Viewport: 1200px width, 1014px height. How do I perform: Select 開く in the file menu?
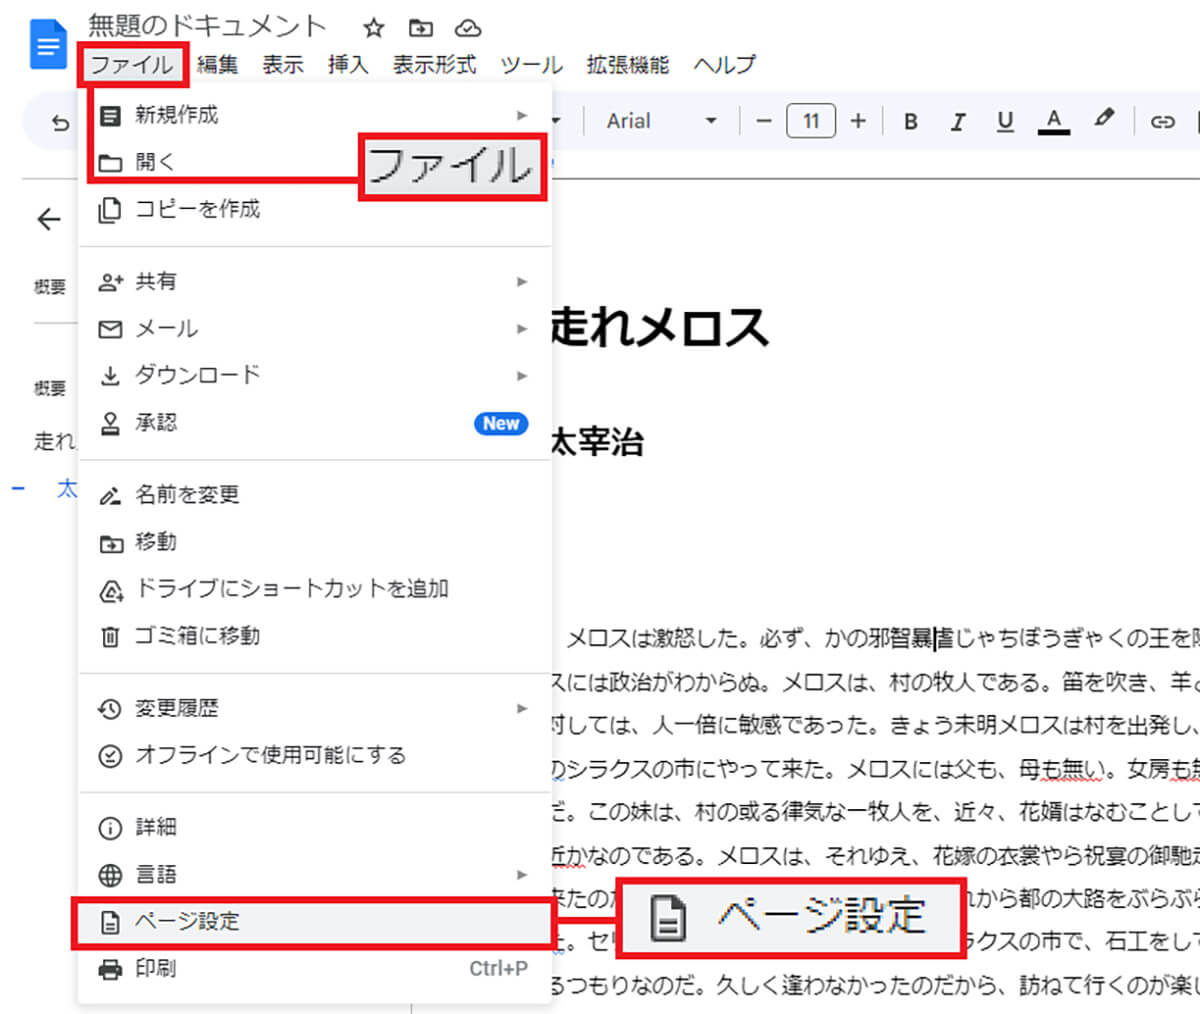(315, 162)
